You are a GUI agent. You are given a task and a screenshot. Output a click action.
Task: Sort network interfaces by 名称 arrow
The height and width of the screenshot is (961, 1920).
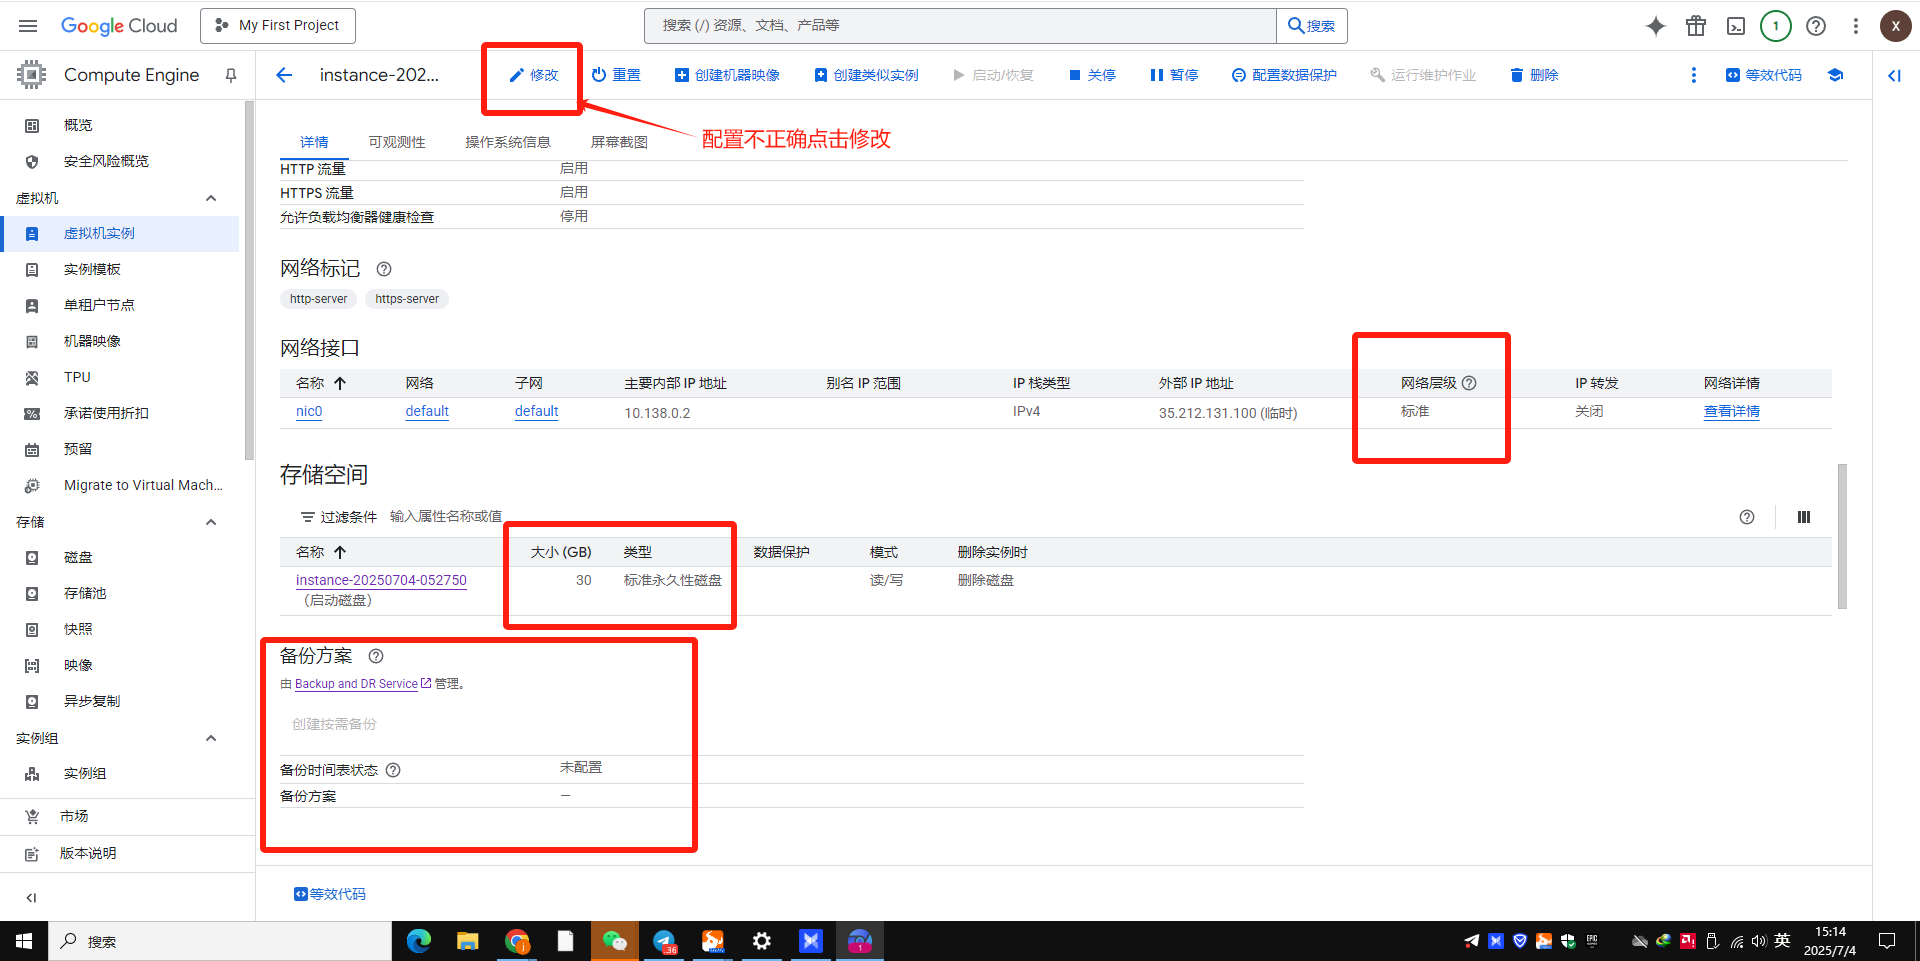point(340,383)
